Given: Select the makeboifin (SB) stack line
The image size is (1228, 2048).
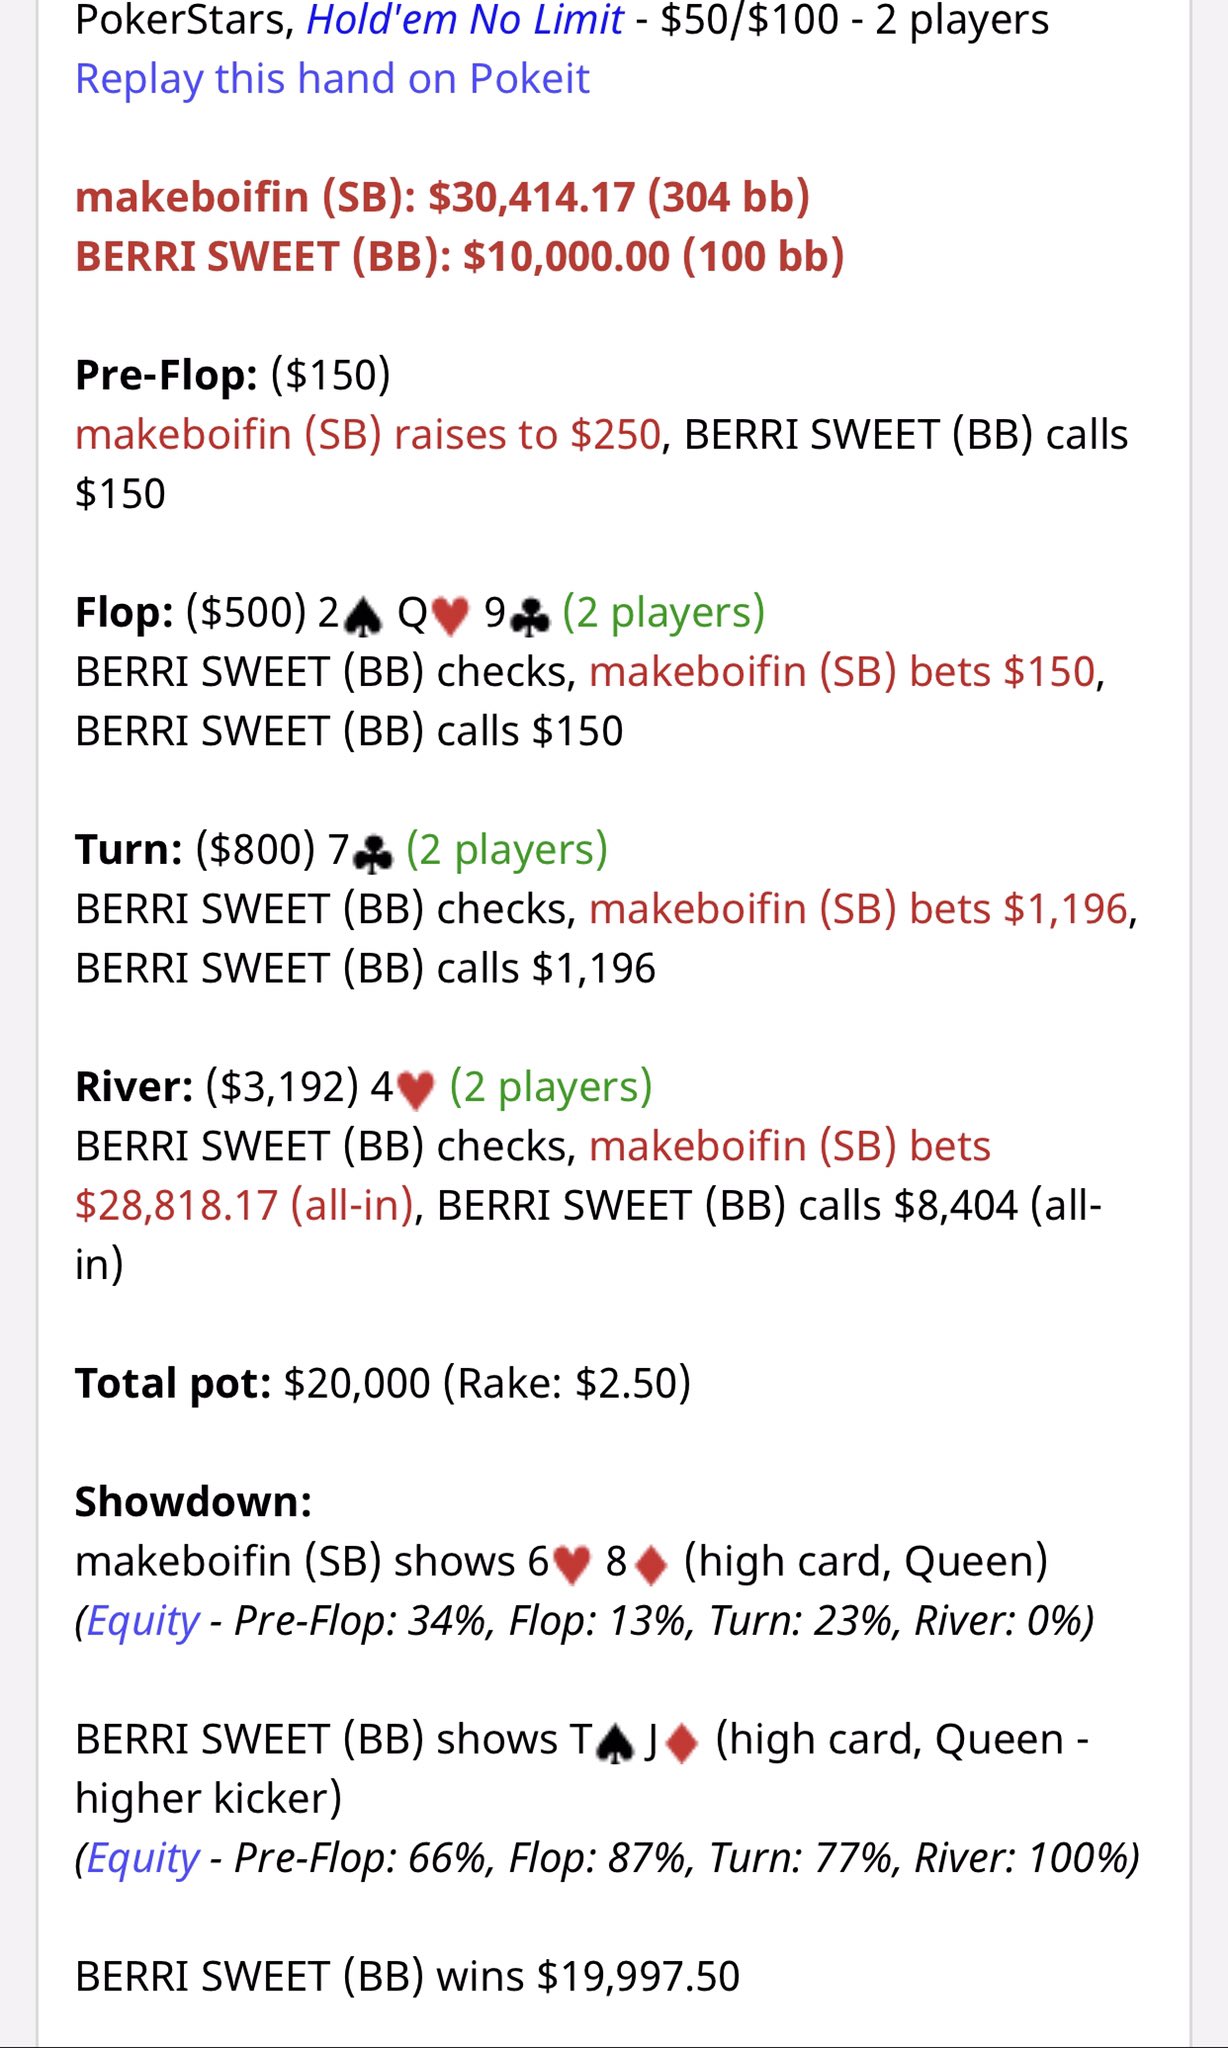Looking at the screenshot, I should [x=442, y=197].
